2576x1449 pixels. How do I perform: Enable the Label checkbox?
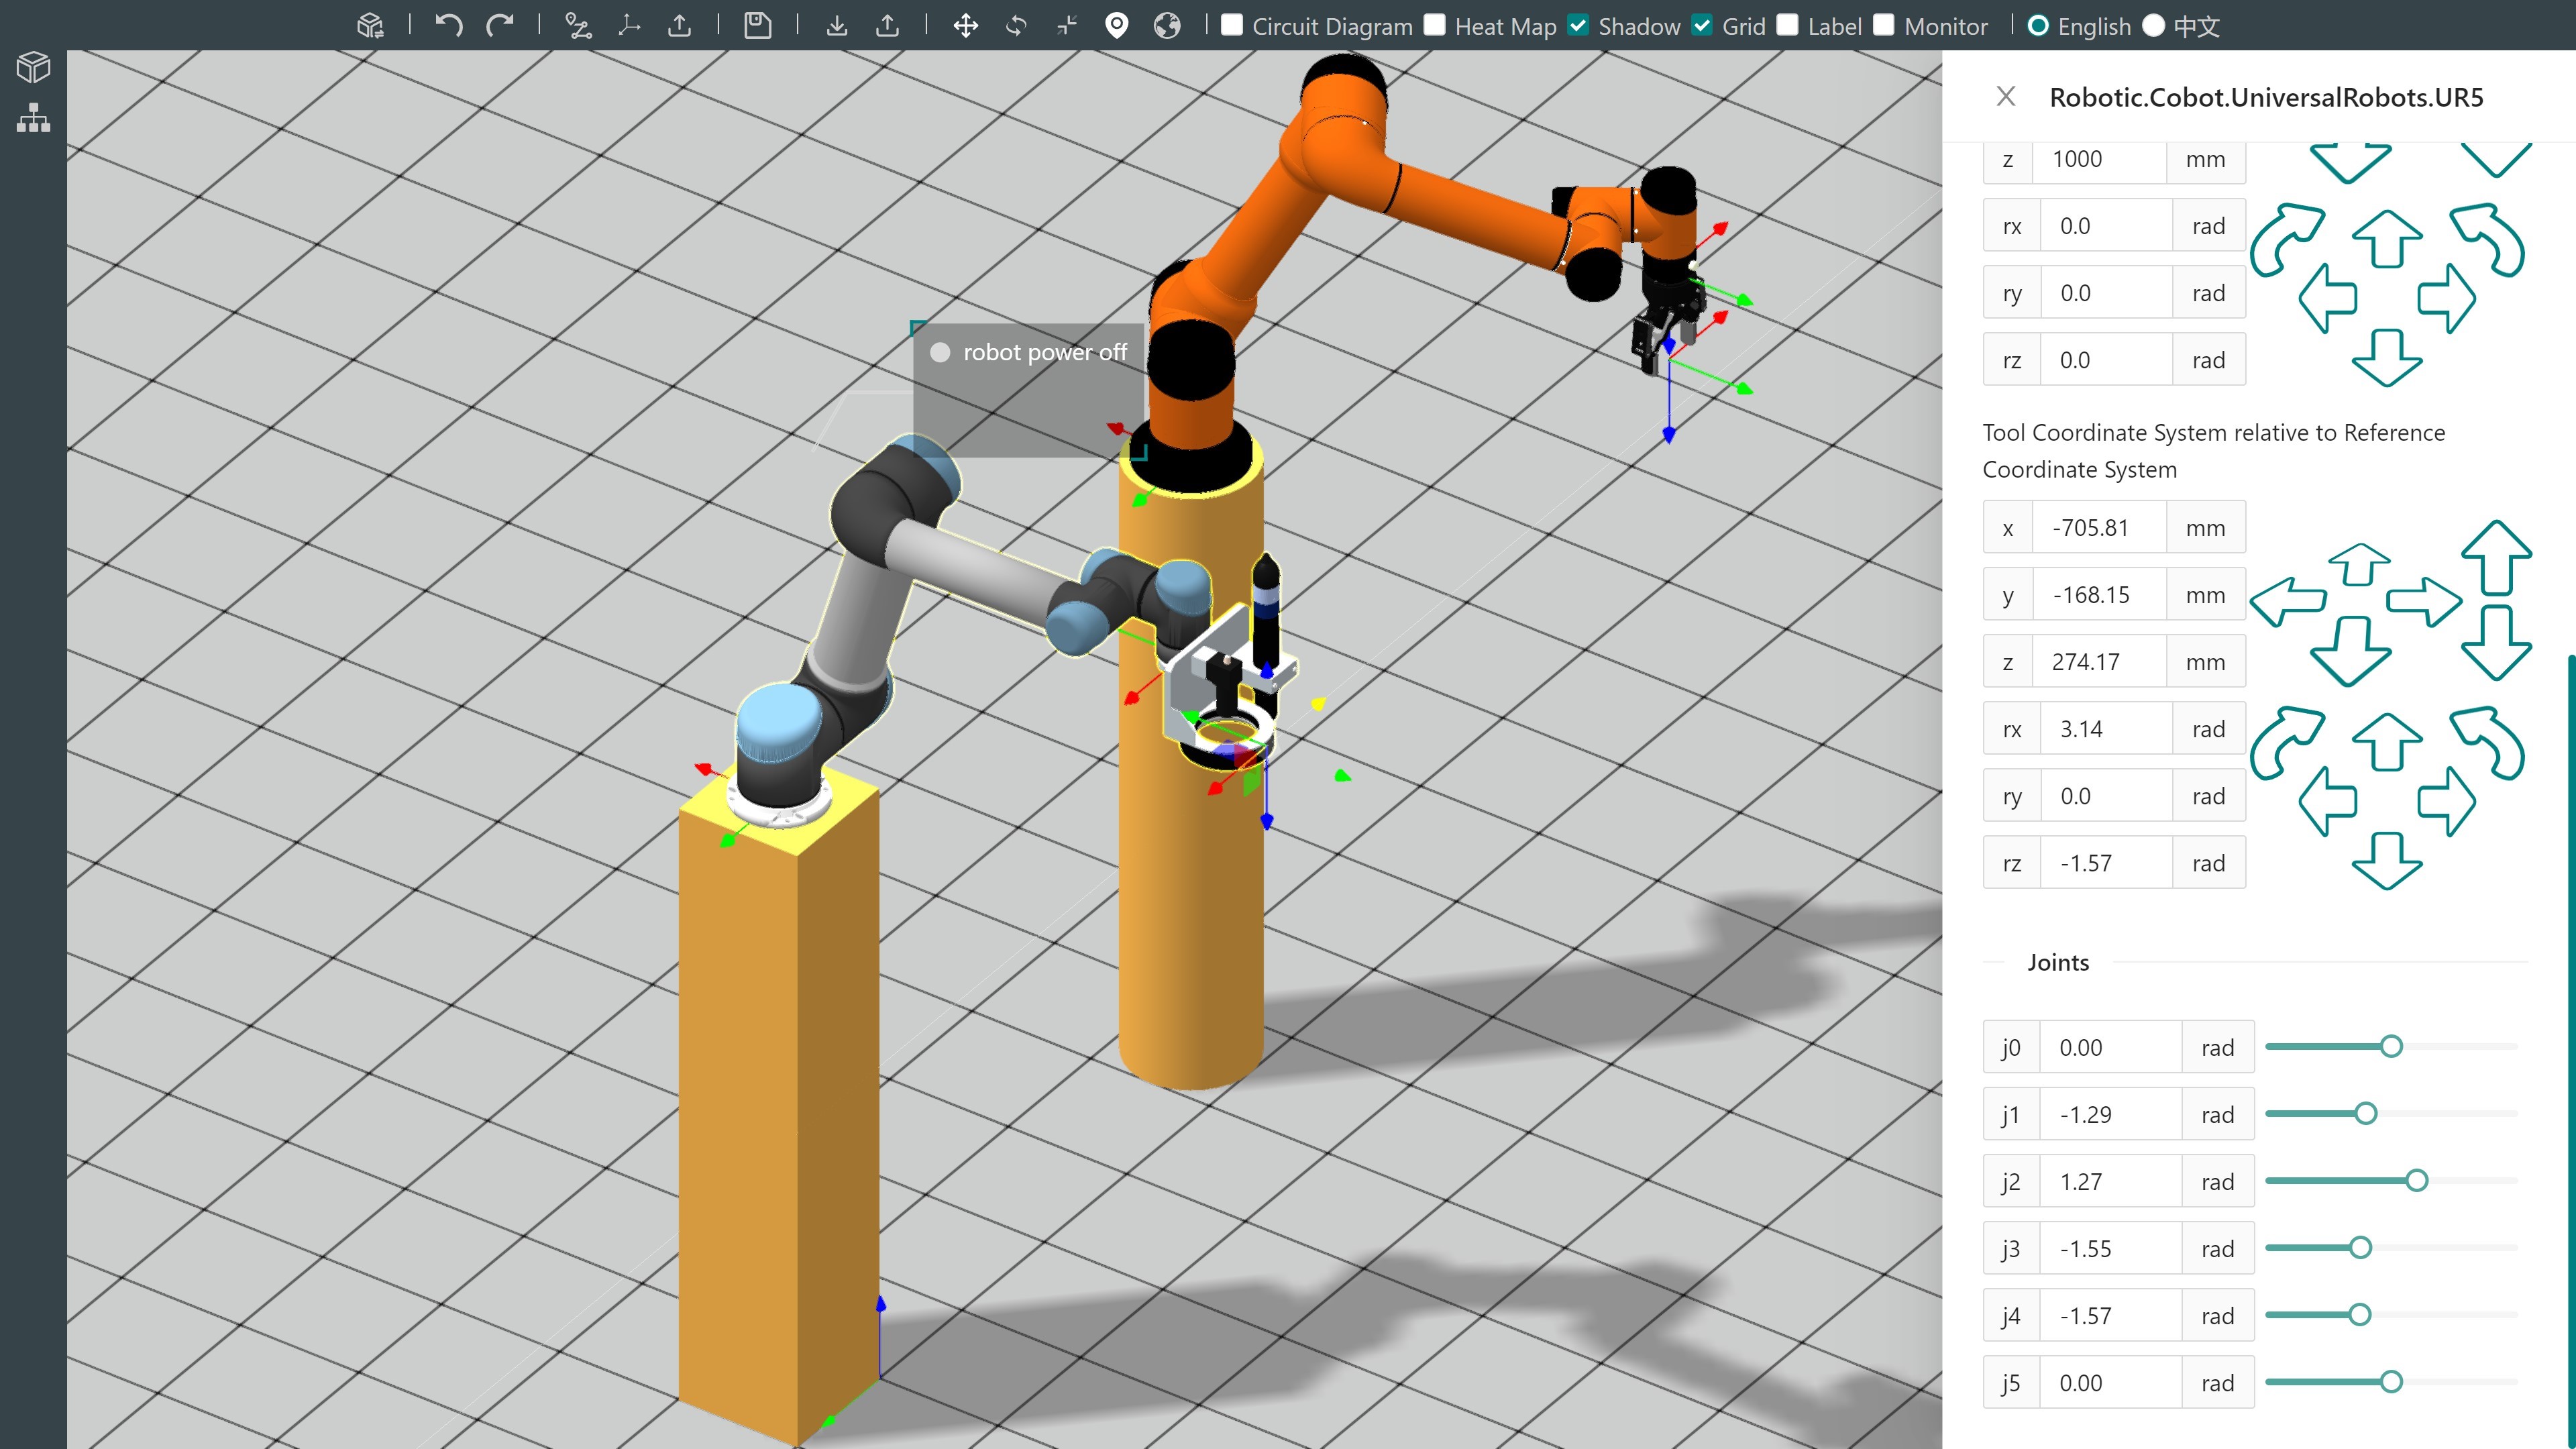(x=1788, y=25)
